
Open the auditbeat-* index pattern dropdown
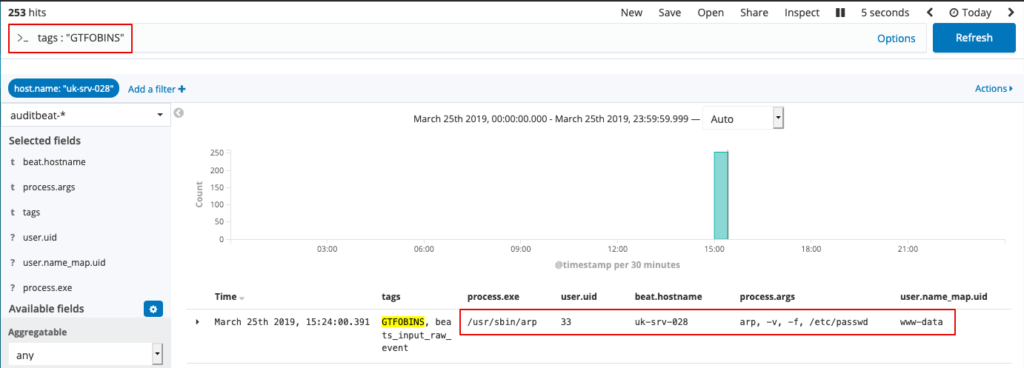point(86,115)
